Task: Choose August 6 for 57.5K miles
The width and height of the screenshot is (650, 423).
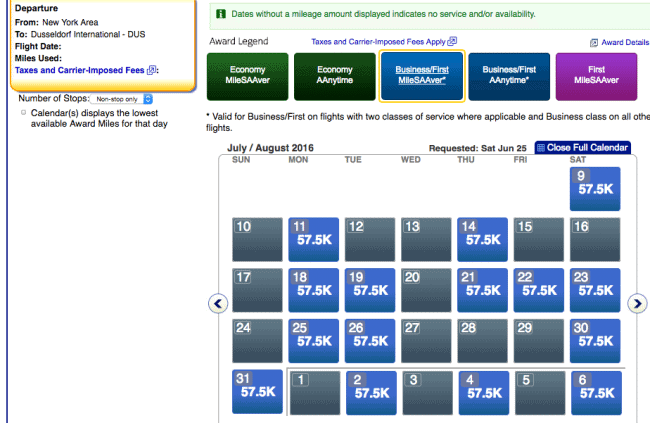Action: pyautogui.click(x=597, y=393)
